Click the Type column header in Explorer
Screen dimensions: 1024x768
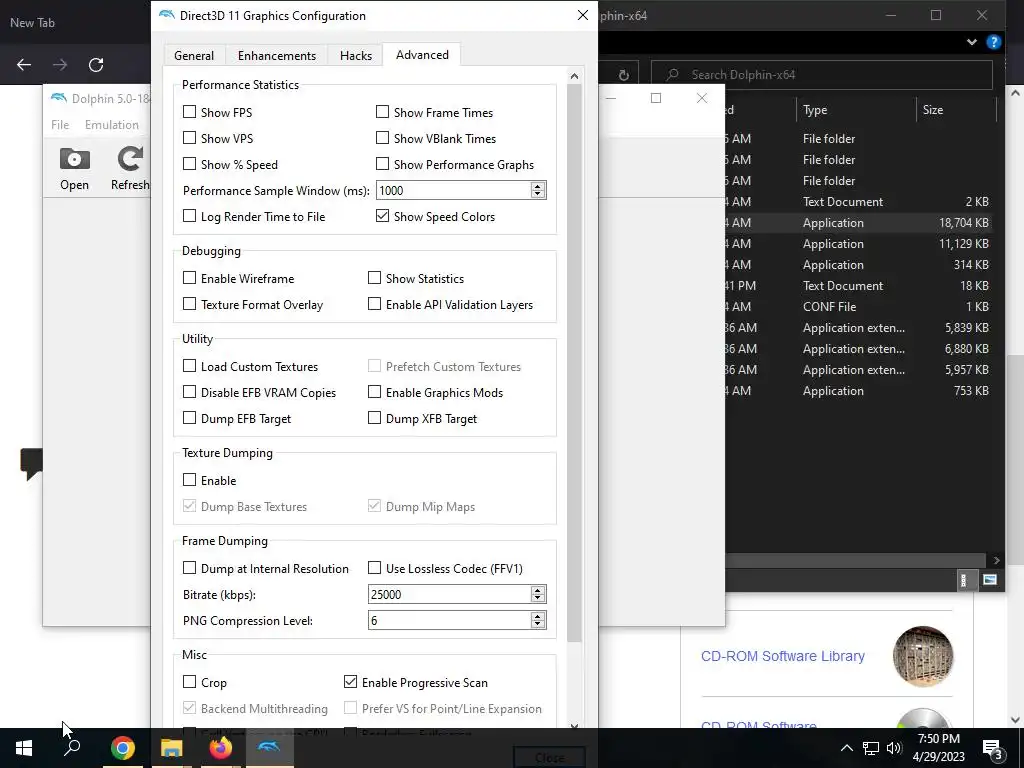click(856, 110)
